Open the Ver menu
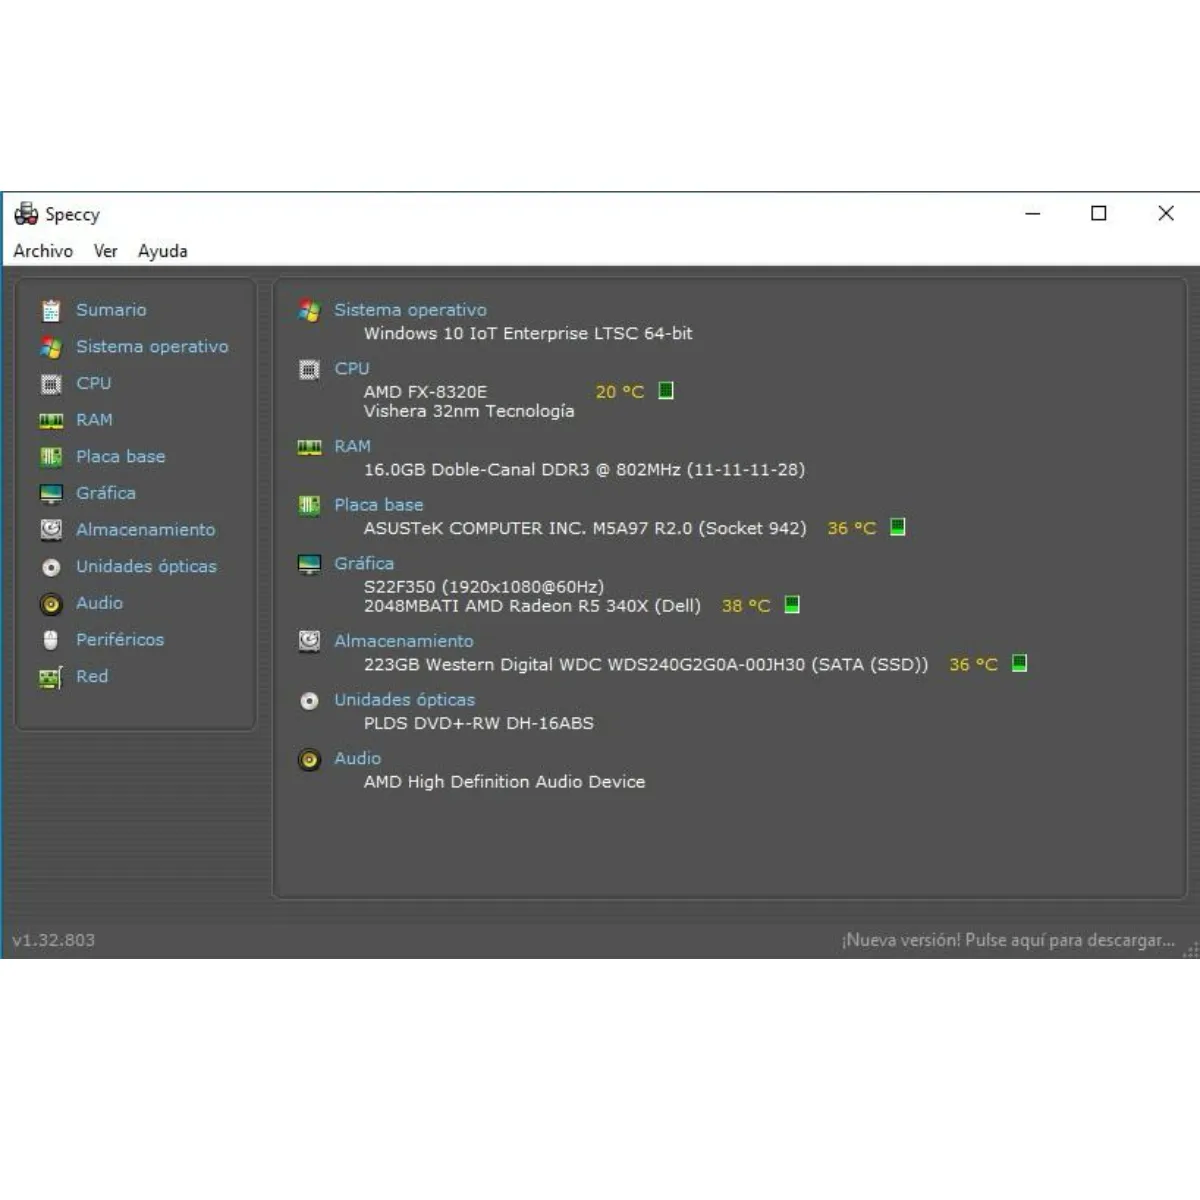The image size is (1200, 1200). [105, 251]
